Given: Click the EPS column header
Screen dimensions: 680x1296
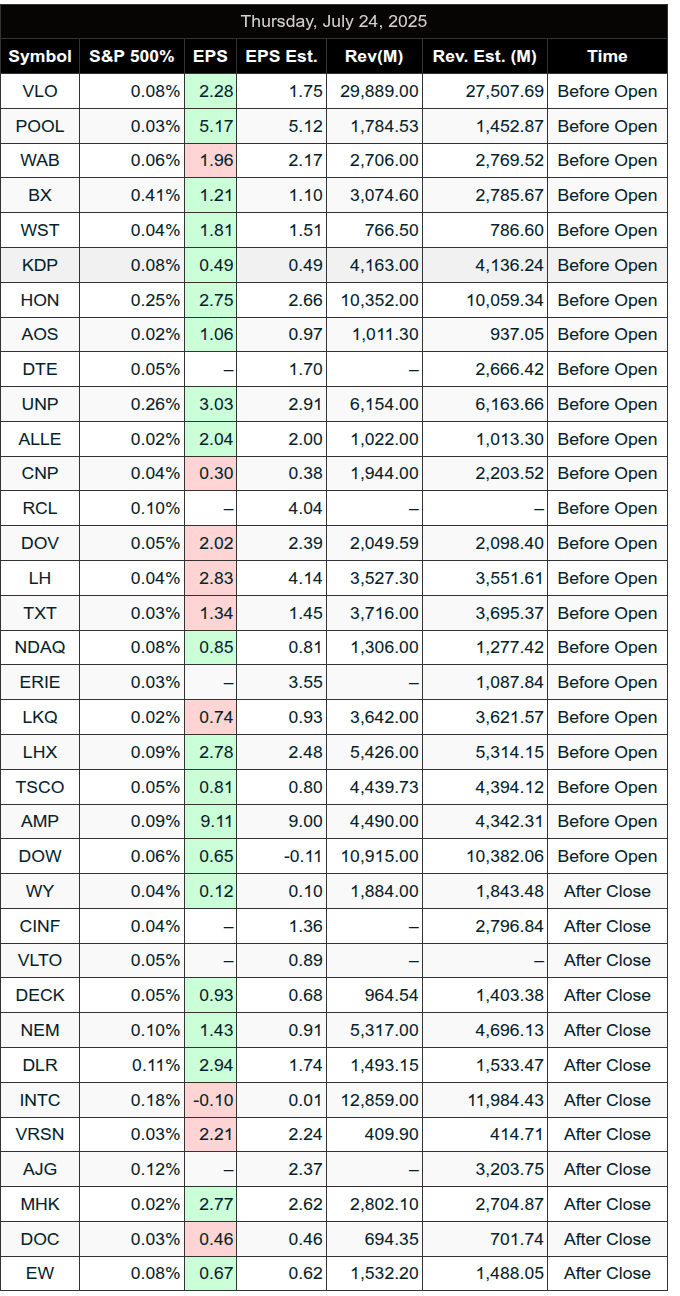Looking at the screenshot, I should coord(210,56).
